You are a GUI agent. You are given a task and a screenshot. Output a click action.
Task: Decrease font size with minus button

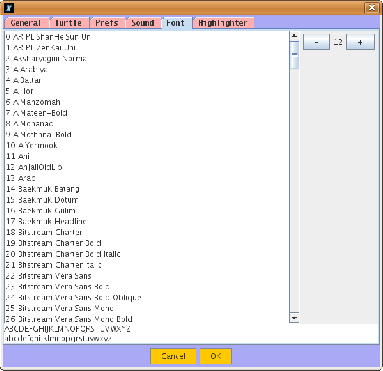pyautogui.click(x=316, y=42)
